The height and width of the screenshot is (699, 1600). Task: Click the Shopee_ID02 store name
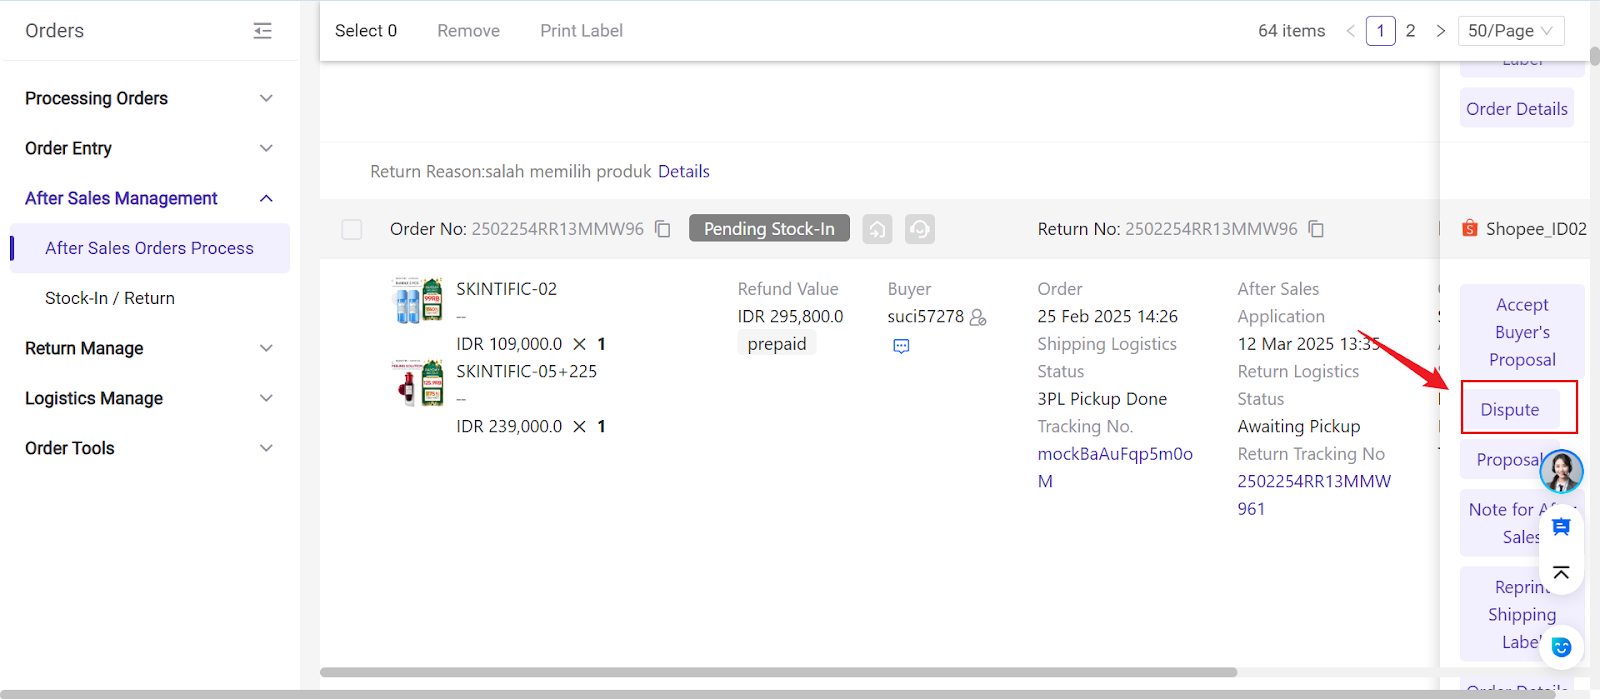pyautogui.click(x=1536, y=229)
